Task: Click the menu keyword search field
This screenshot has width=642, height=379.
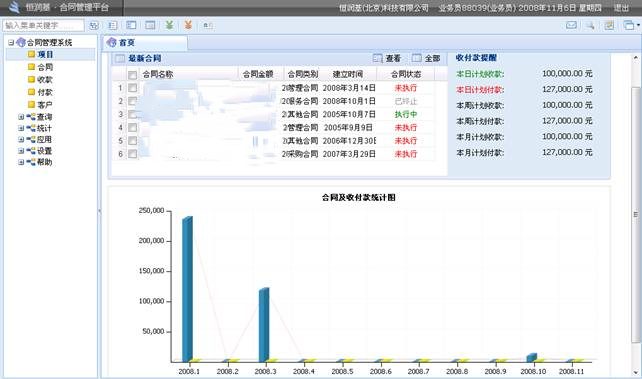Action: click(x=43, y=25)
